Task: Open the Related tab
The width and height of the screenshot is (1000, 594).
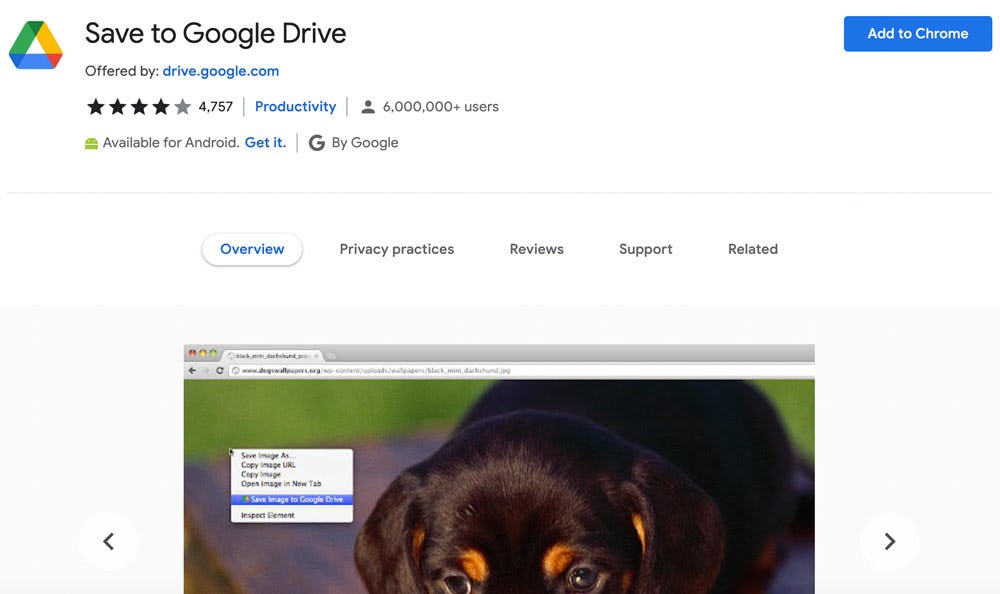Action: pyautogui.click(x=752, y=249)
